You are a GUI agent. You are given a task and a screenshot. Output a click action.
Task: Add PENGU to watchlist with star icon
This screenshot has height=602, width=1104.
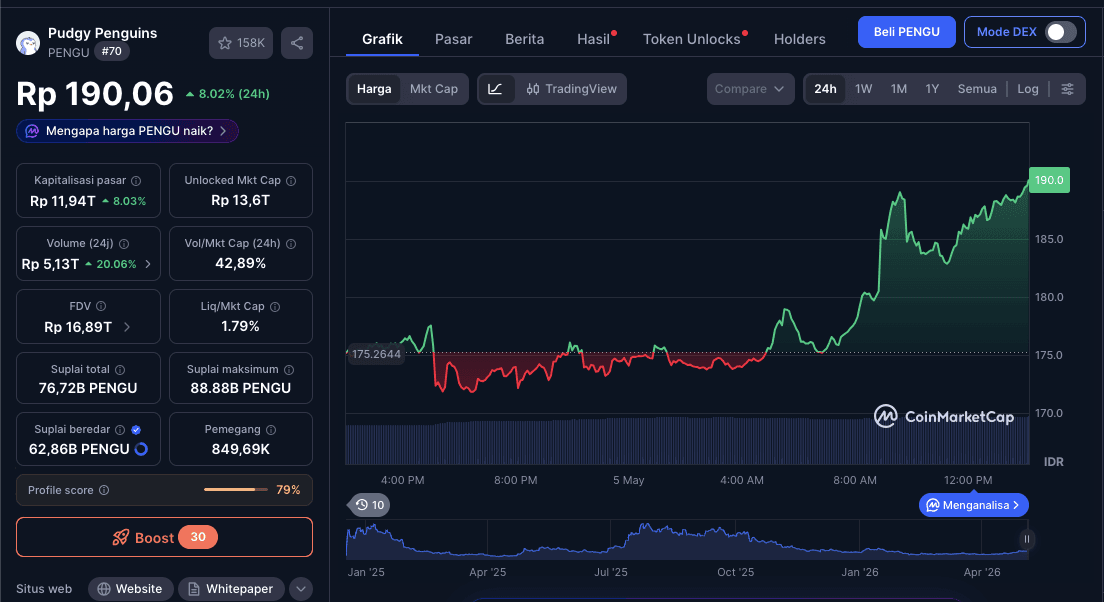241,43
